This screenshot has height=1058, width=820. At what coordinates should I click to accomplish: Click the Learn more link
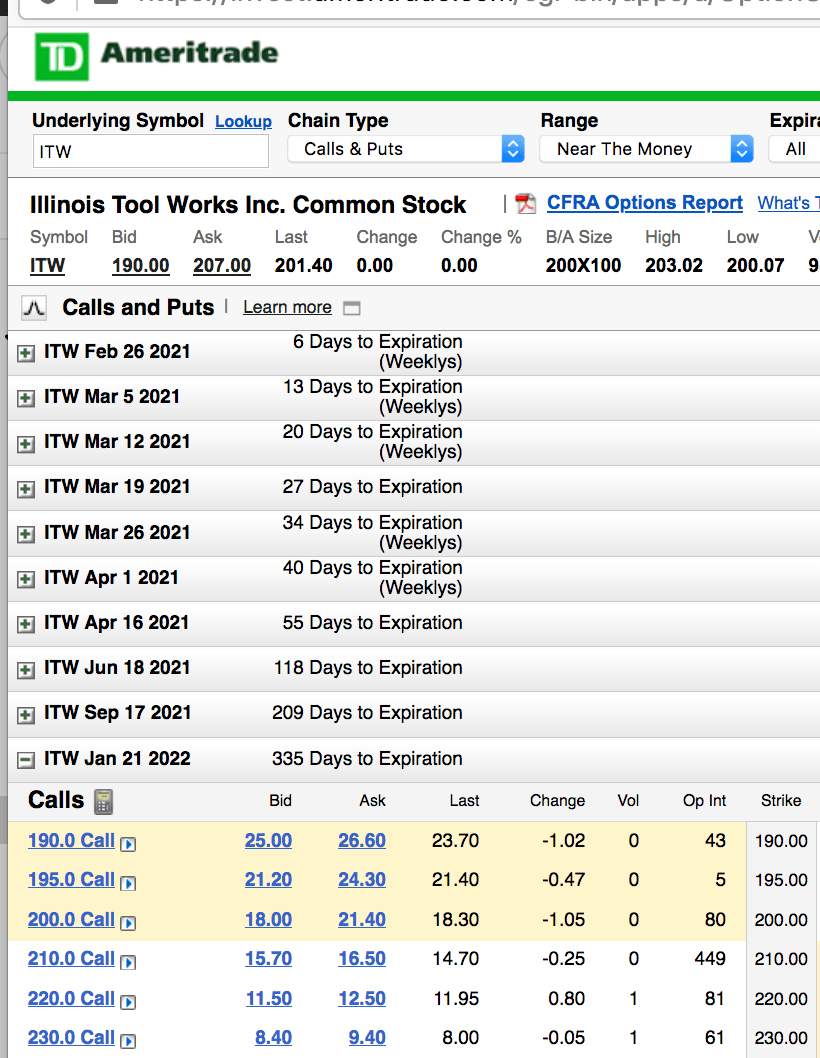click(x=288, y=308)
